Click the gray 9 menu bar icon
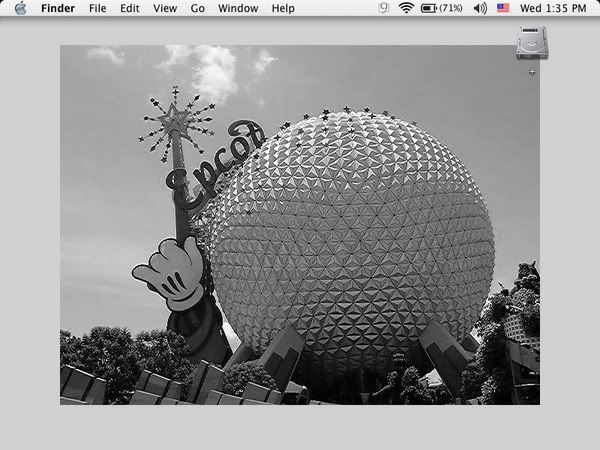Viewport: 600px width, 450px height. click(x=384, y=8)
